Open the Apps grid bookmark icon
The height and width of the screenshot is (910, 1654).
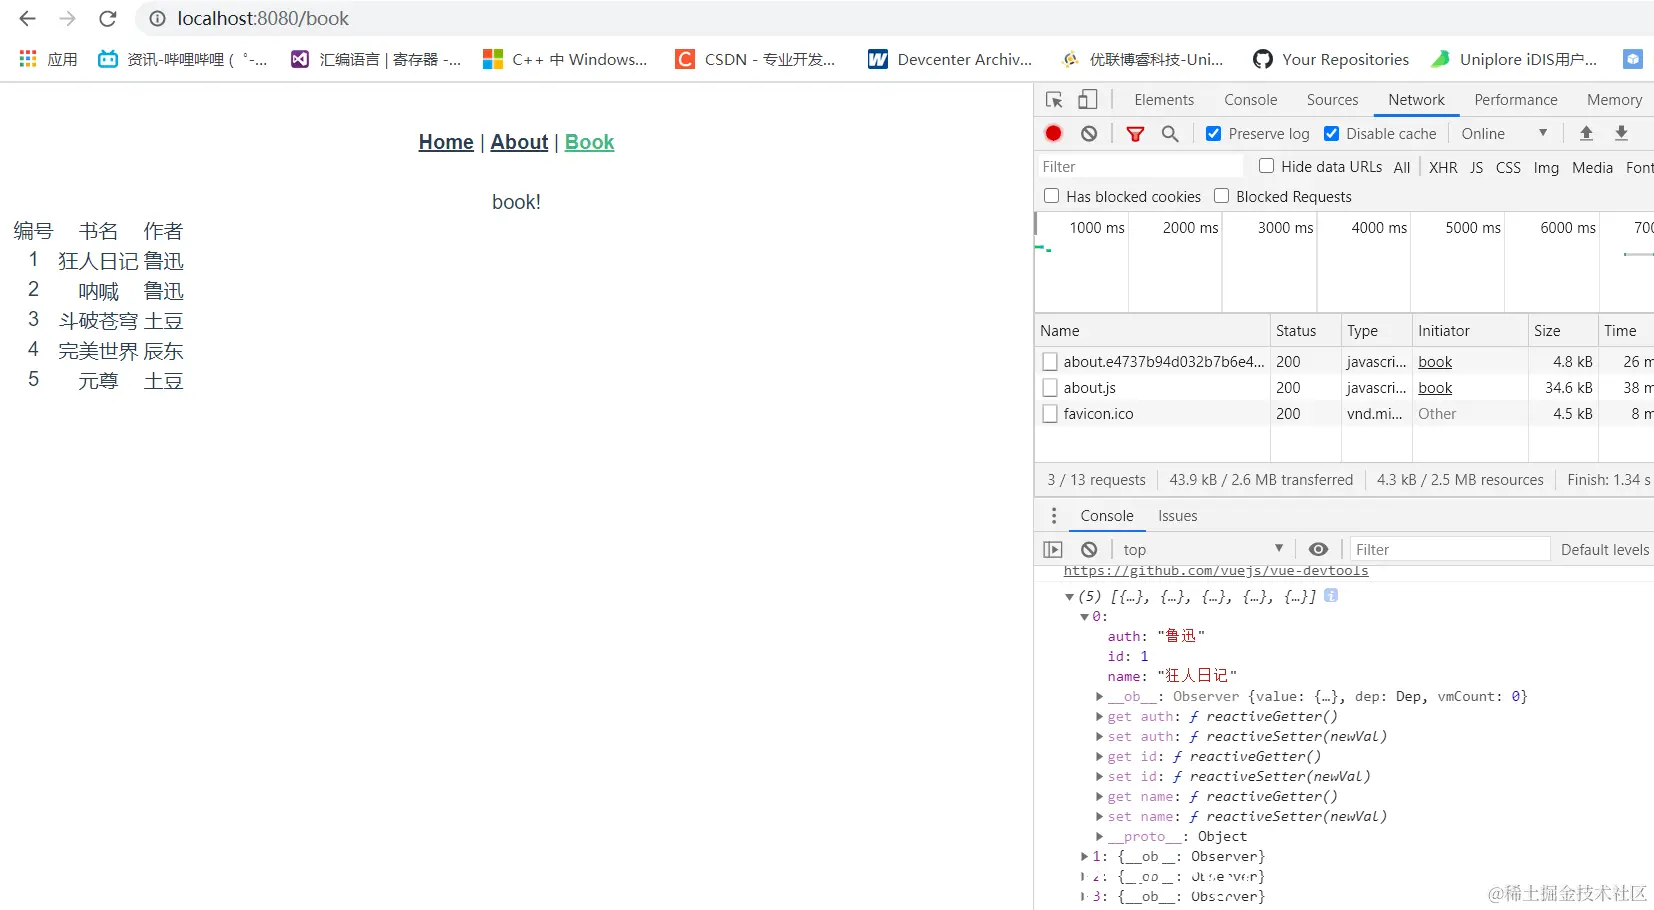[x=28, y=59]
